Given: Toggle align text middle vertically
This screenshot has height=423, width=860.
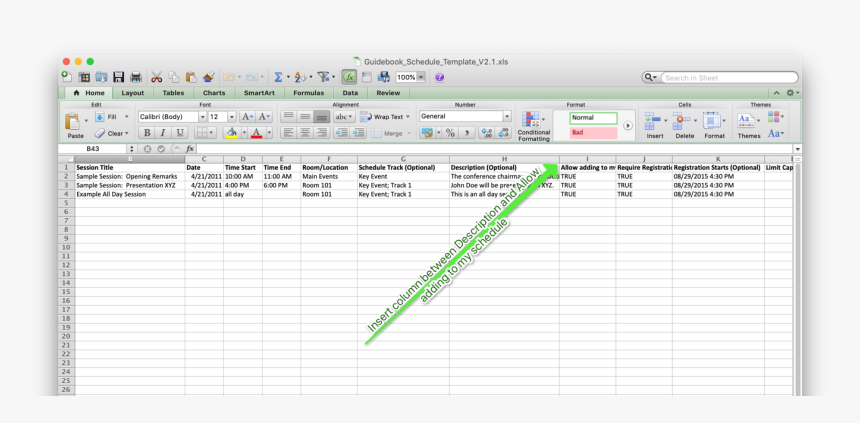Looking at the screenshot, I should 305,117.
